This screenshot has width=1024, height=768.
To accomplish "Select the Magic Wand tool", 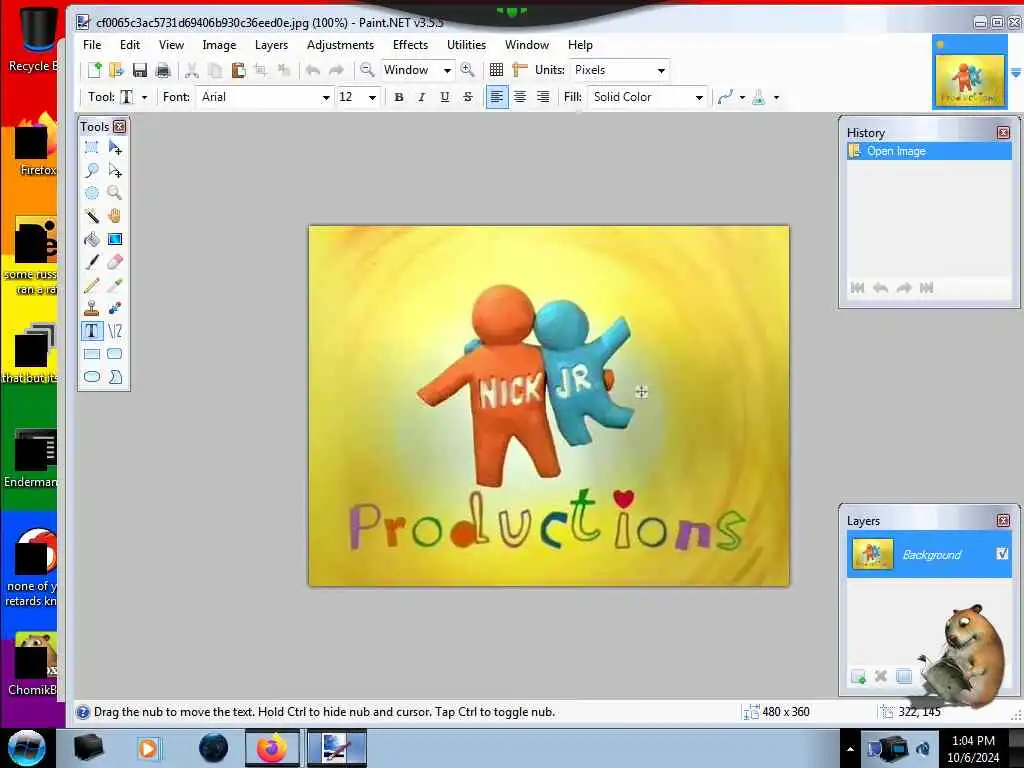I will point(92,216).
